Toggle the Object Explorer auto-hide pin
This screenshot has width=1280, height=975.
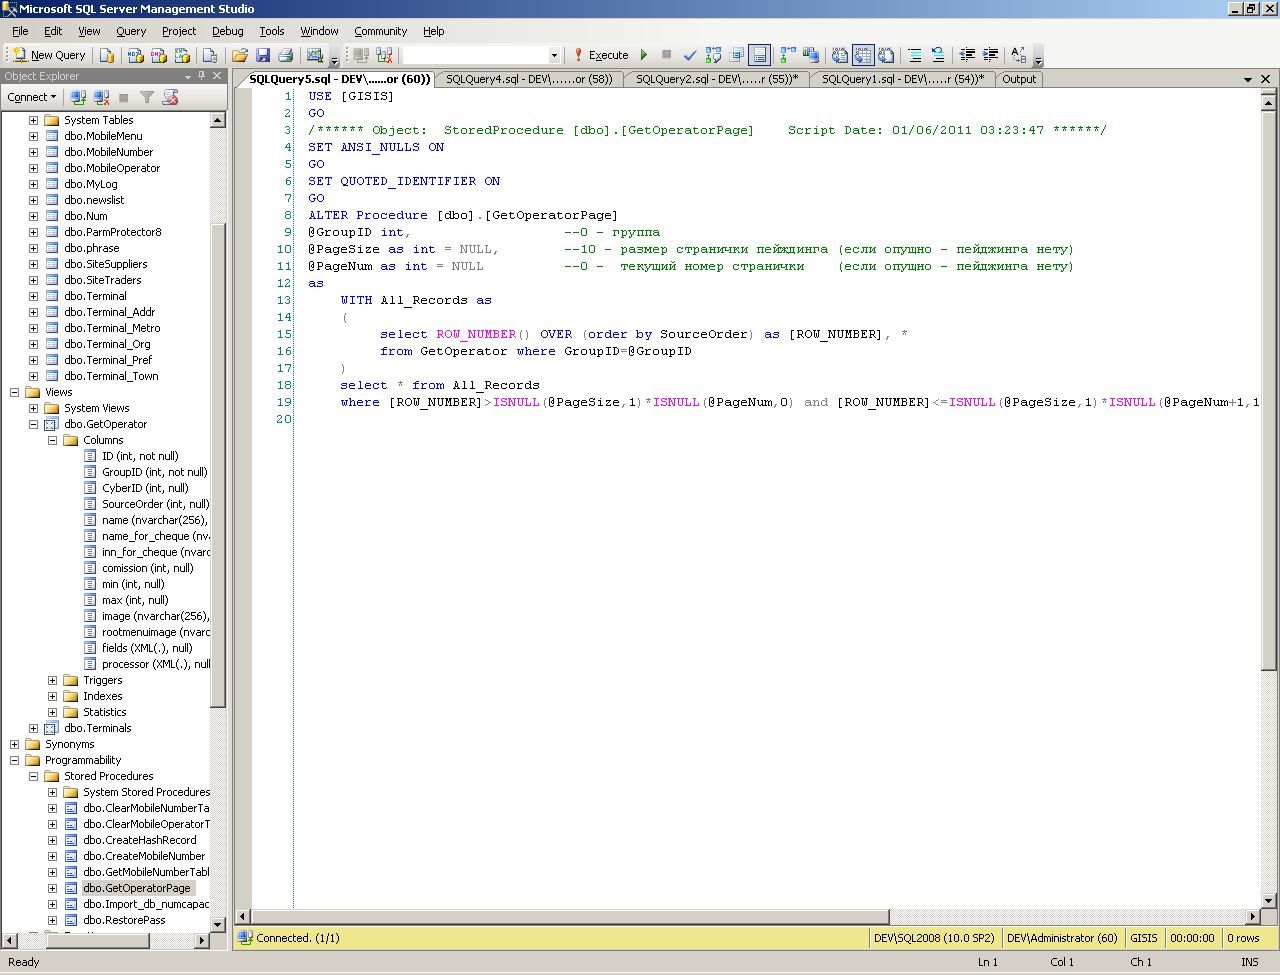[x=203, y=76]
